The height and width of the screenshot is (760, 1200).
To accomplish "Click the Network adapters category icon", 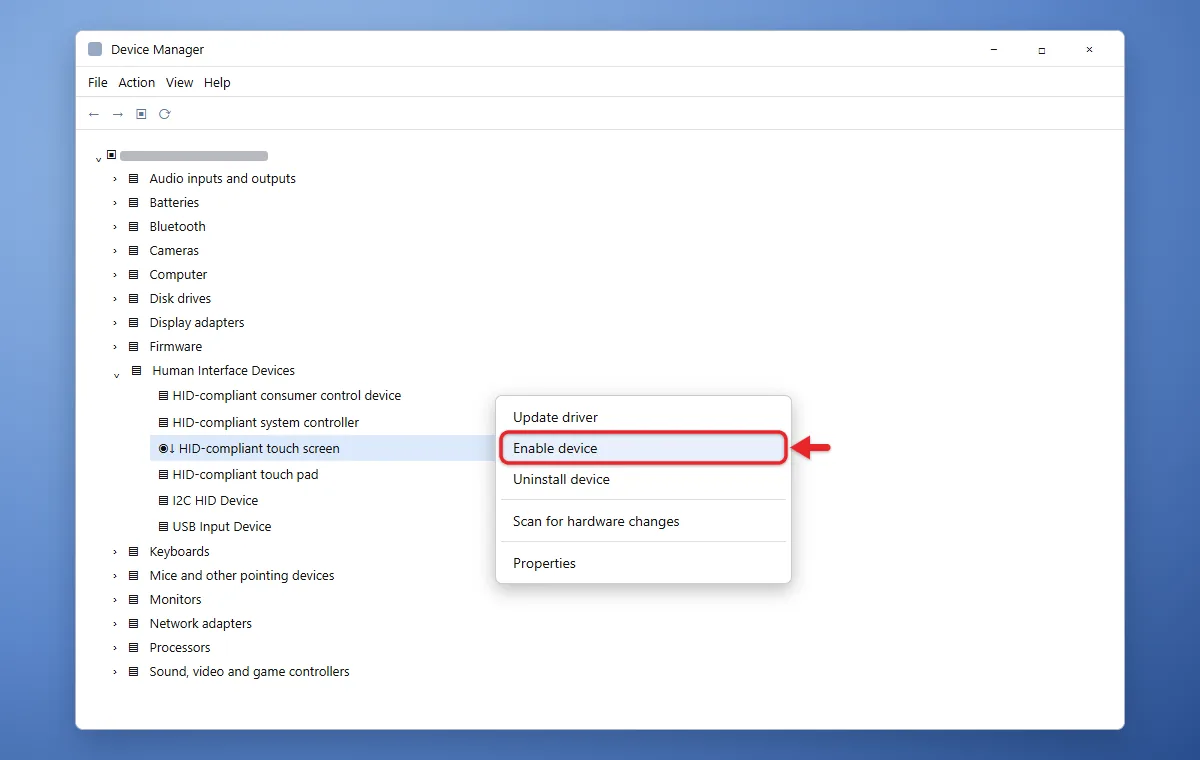I will (134, 624).
